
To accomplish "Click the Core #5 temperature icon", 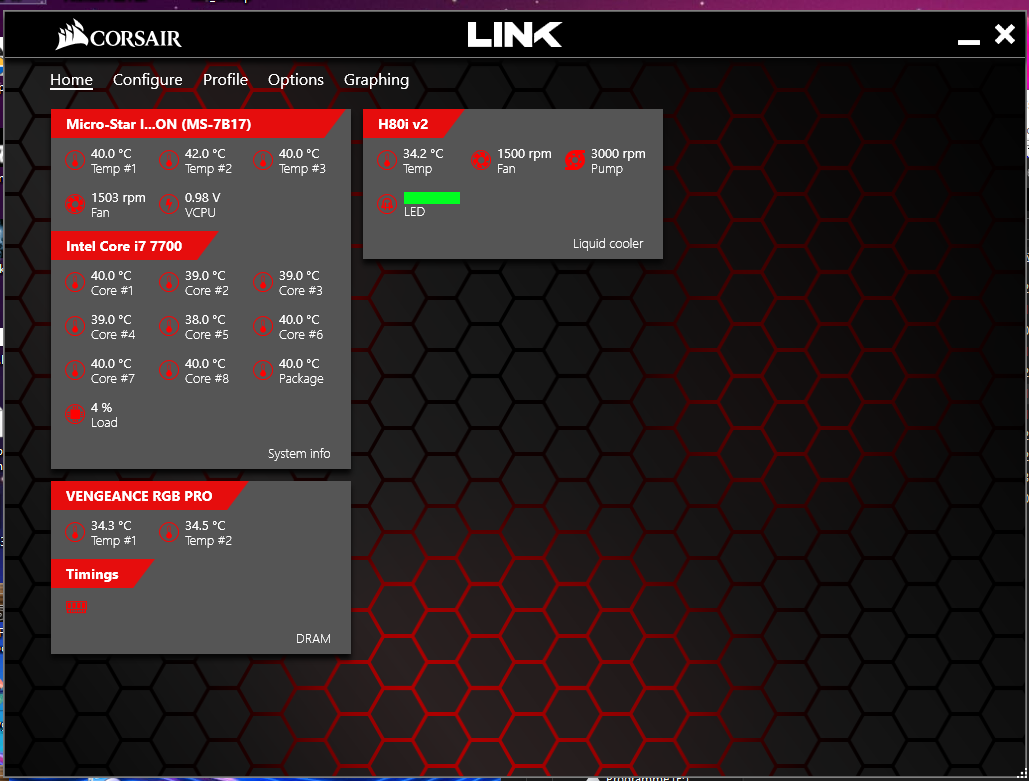I will point(169,326).
